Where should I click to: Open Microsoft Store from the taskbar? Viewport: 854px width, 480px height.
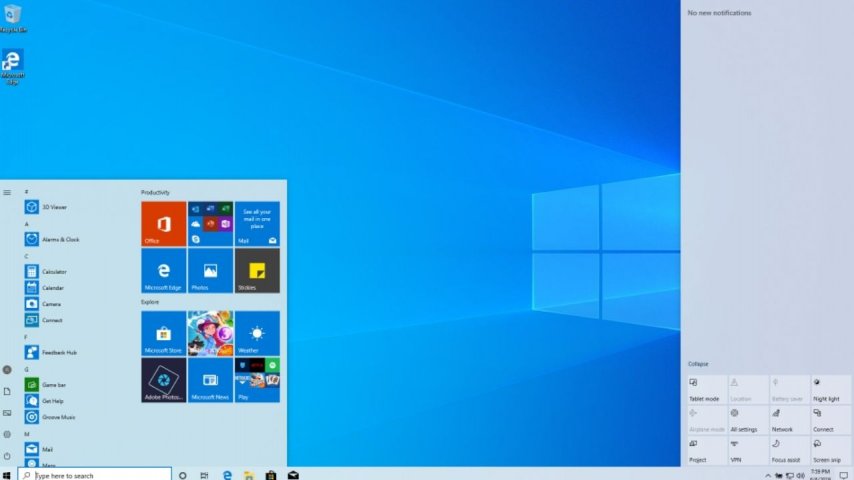pos(271,475)
